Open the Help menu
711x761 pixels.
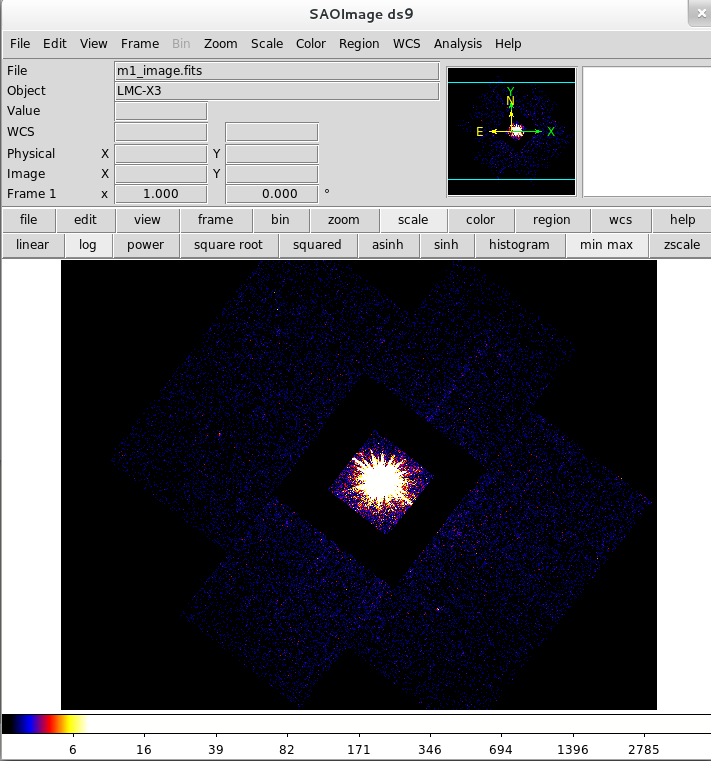pyautogui.click(x=508, y=44)
